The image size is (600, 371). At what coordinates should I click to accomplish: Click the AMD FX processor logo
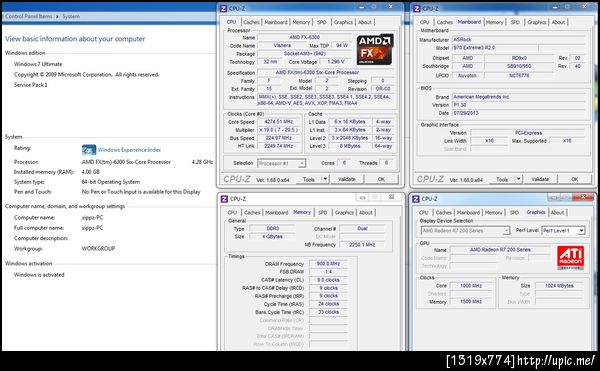click(375, 50)
